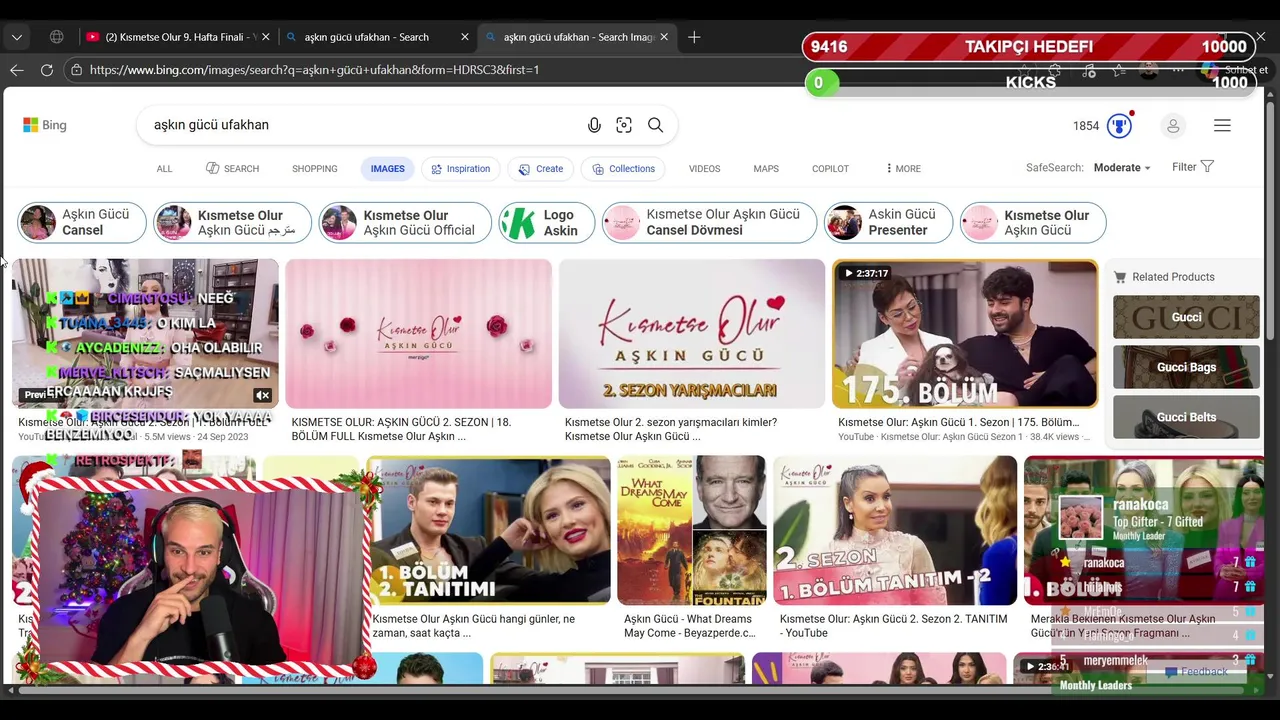Open the VIDEOS tab

tap(704, 169)
